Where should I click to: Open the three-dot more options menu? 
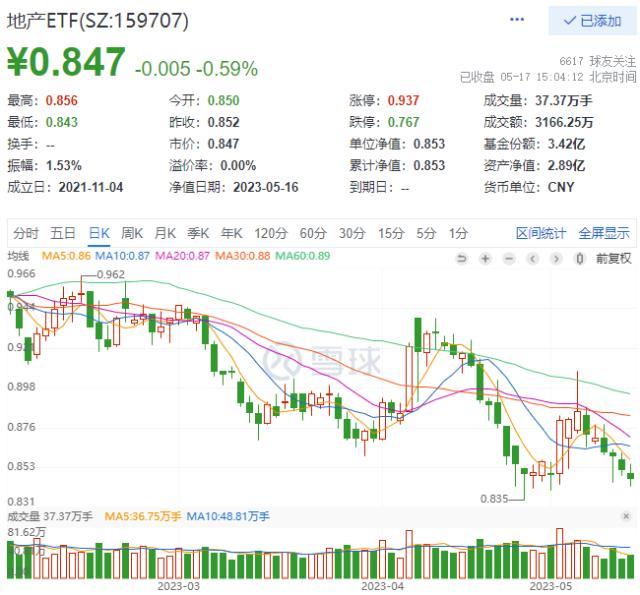[x=517, y=20]
